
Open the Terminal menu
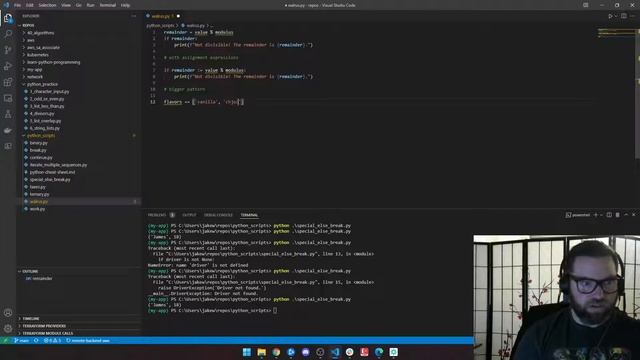(108, 5)
